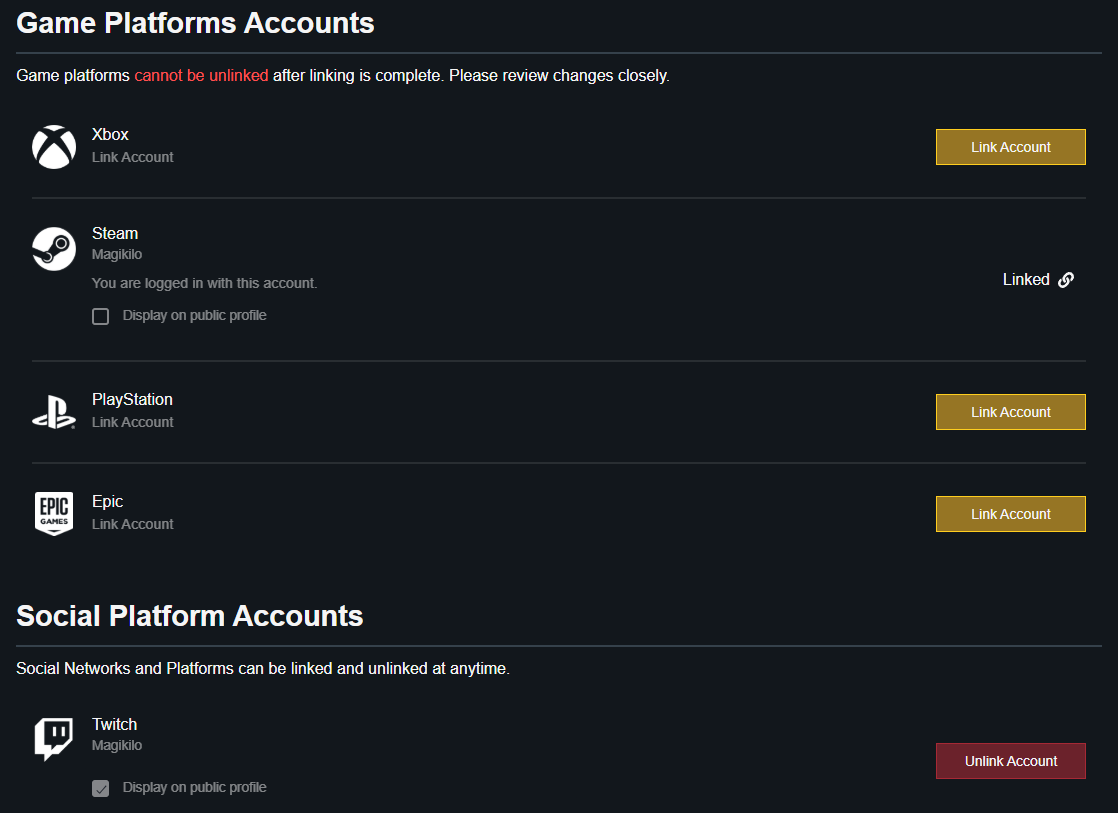This screenshot has height=813, width=1118.
Task: Toggle Twitch's Display on public profile checkbox
Action: pyautogui.click(x=100, y=788)
